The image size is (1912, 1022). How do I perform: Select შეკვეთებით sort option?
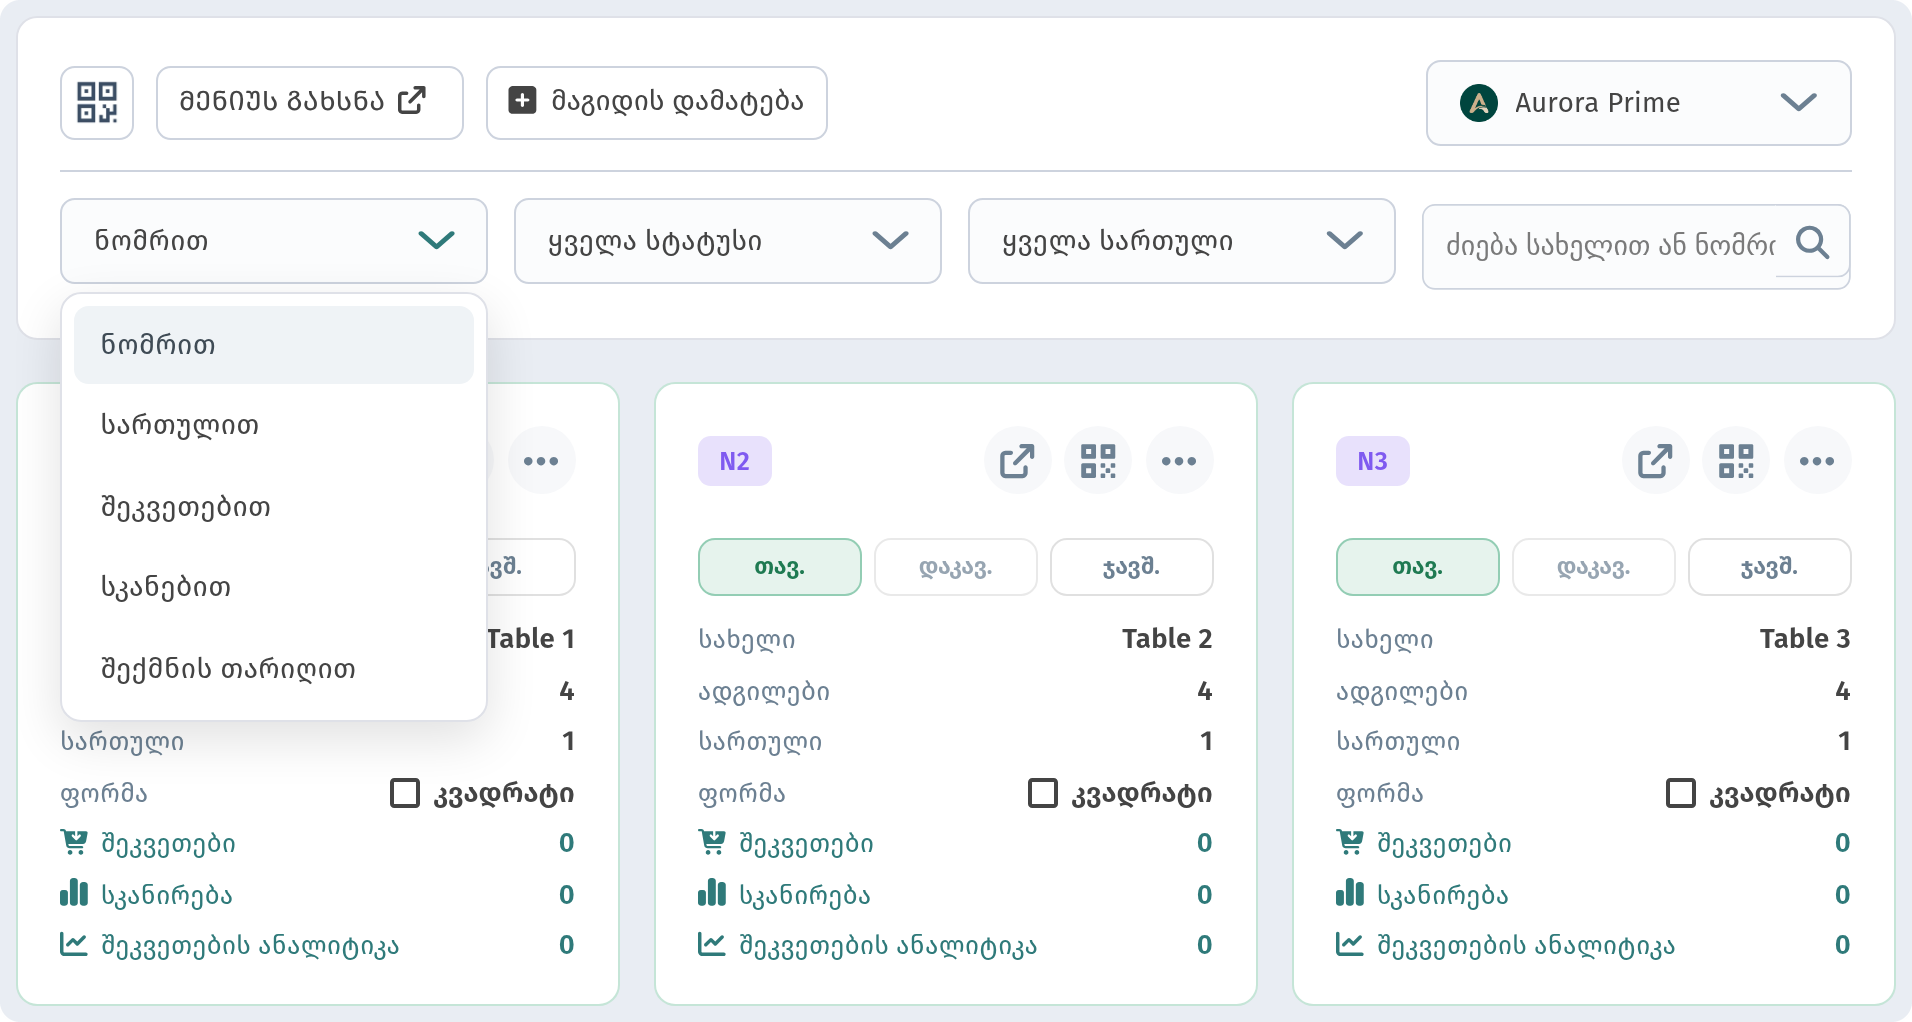[274, 507]
